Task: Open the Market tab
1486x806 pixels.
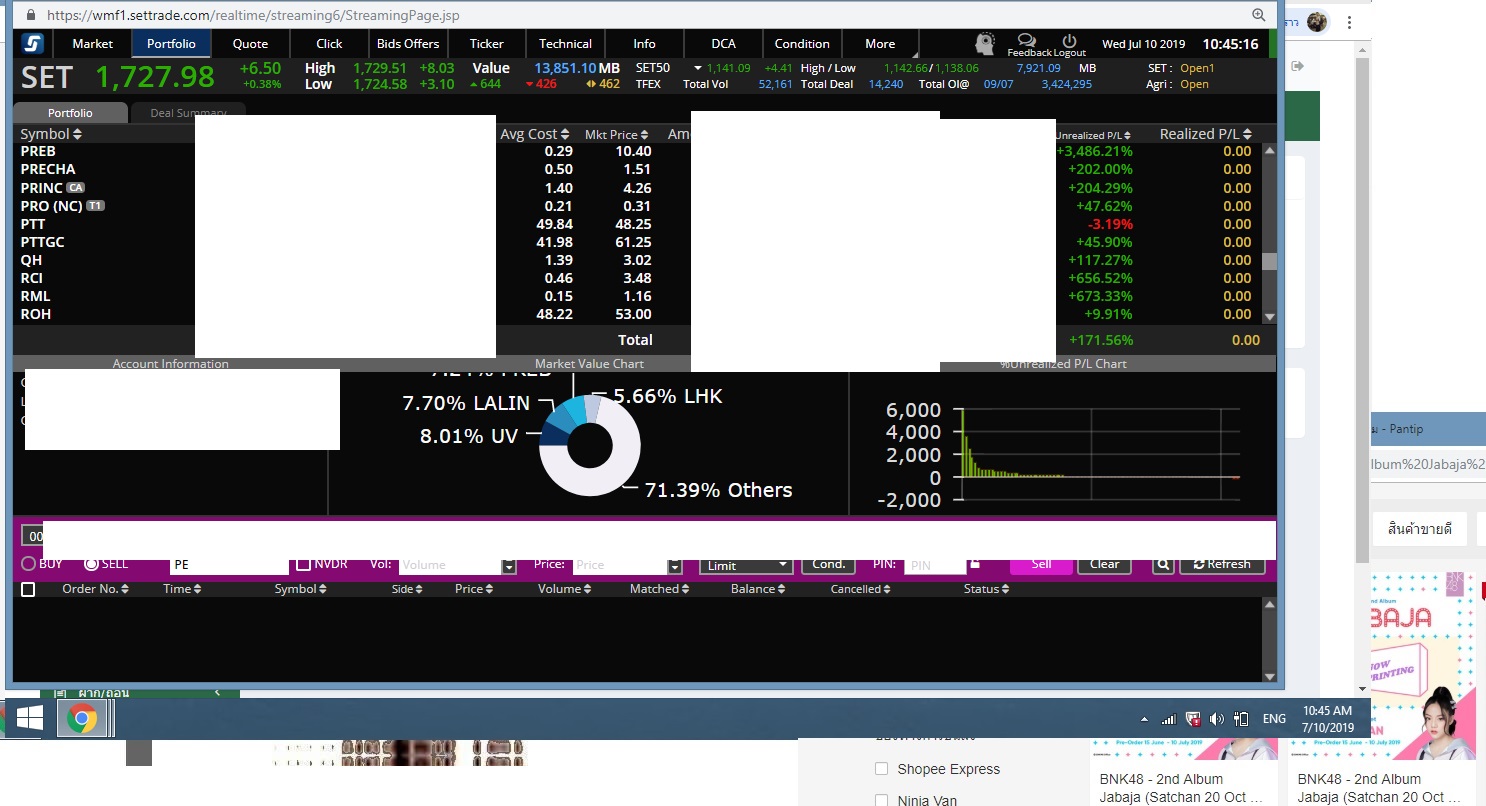Action: tap(93, 44)
